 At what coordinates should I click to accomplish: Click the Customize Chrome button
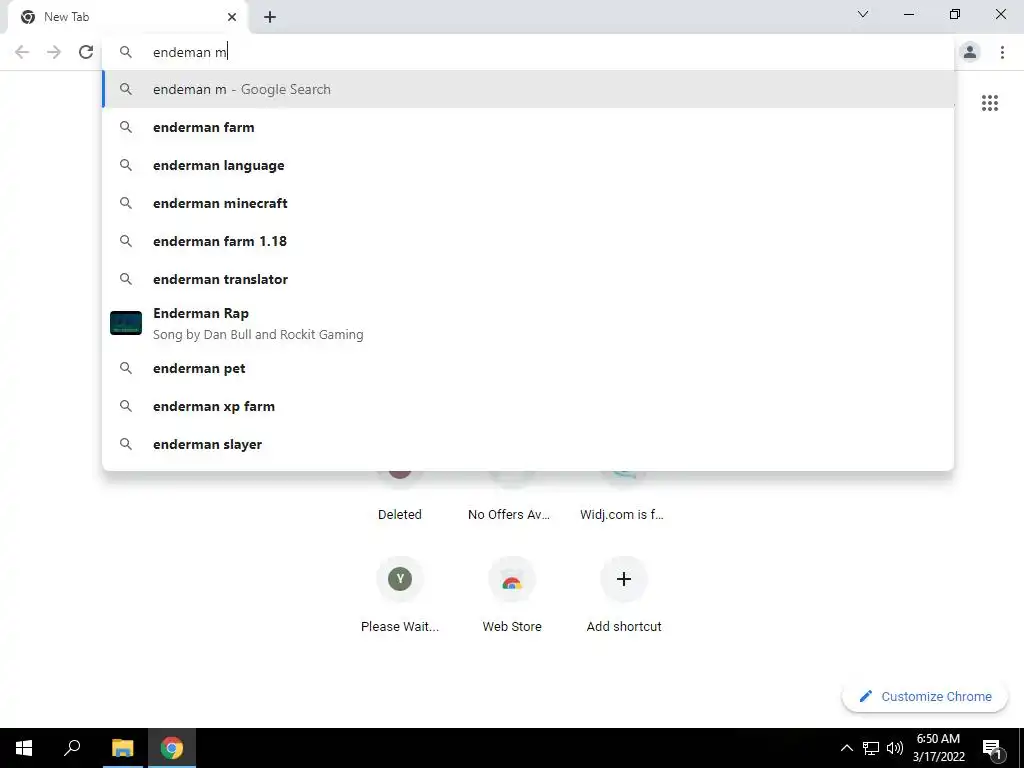(925, 696)
